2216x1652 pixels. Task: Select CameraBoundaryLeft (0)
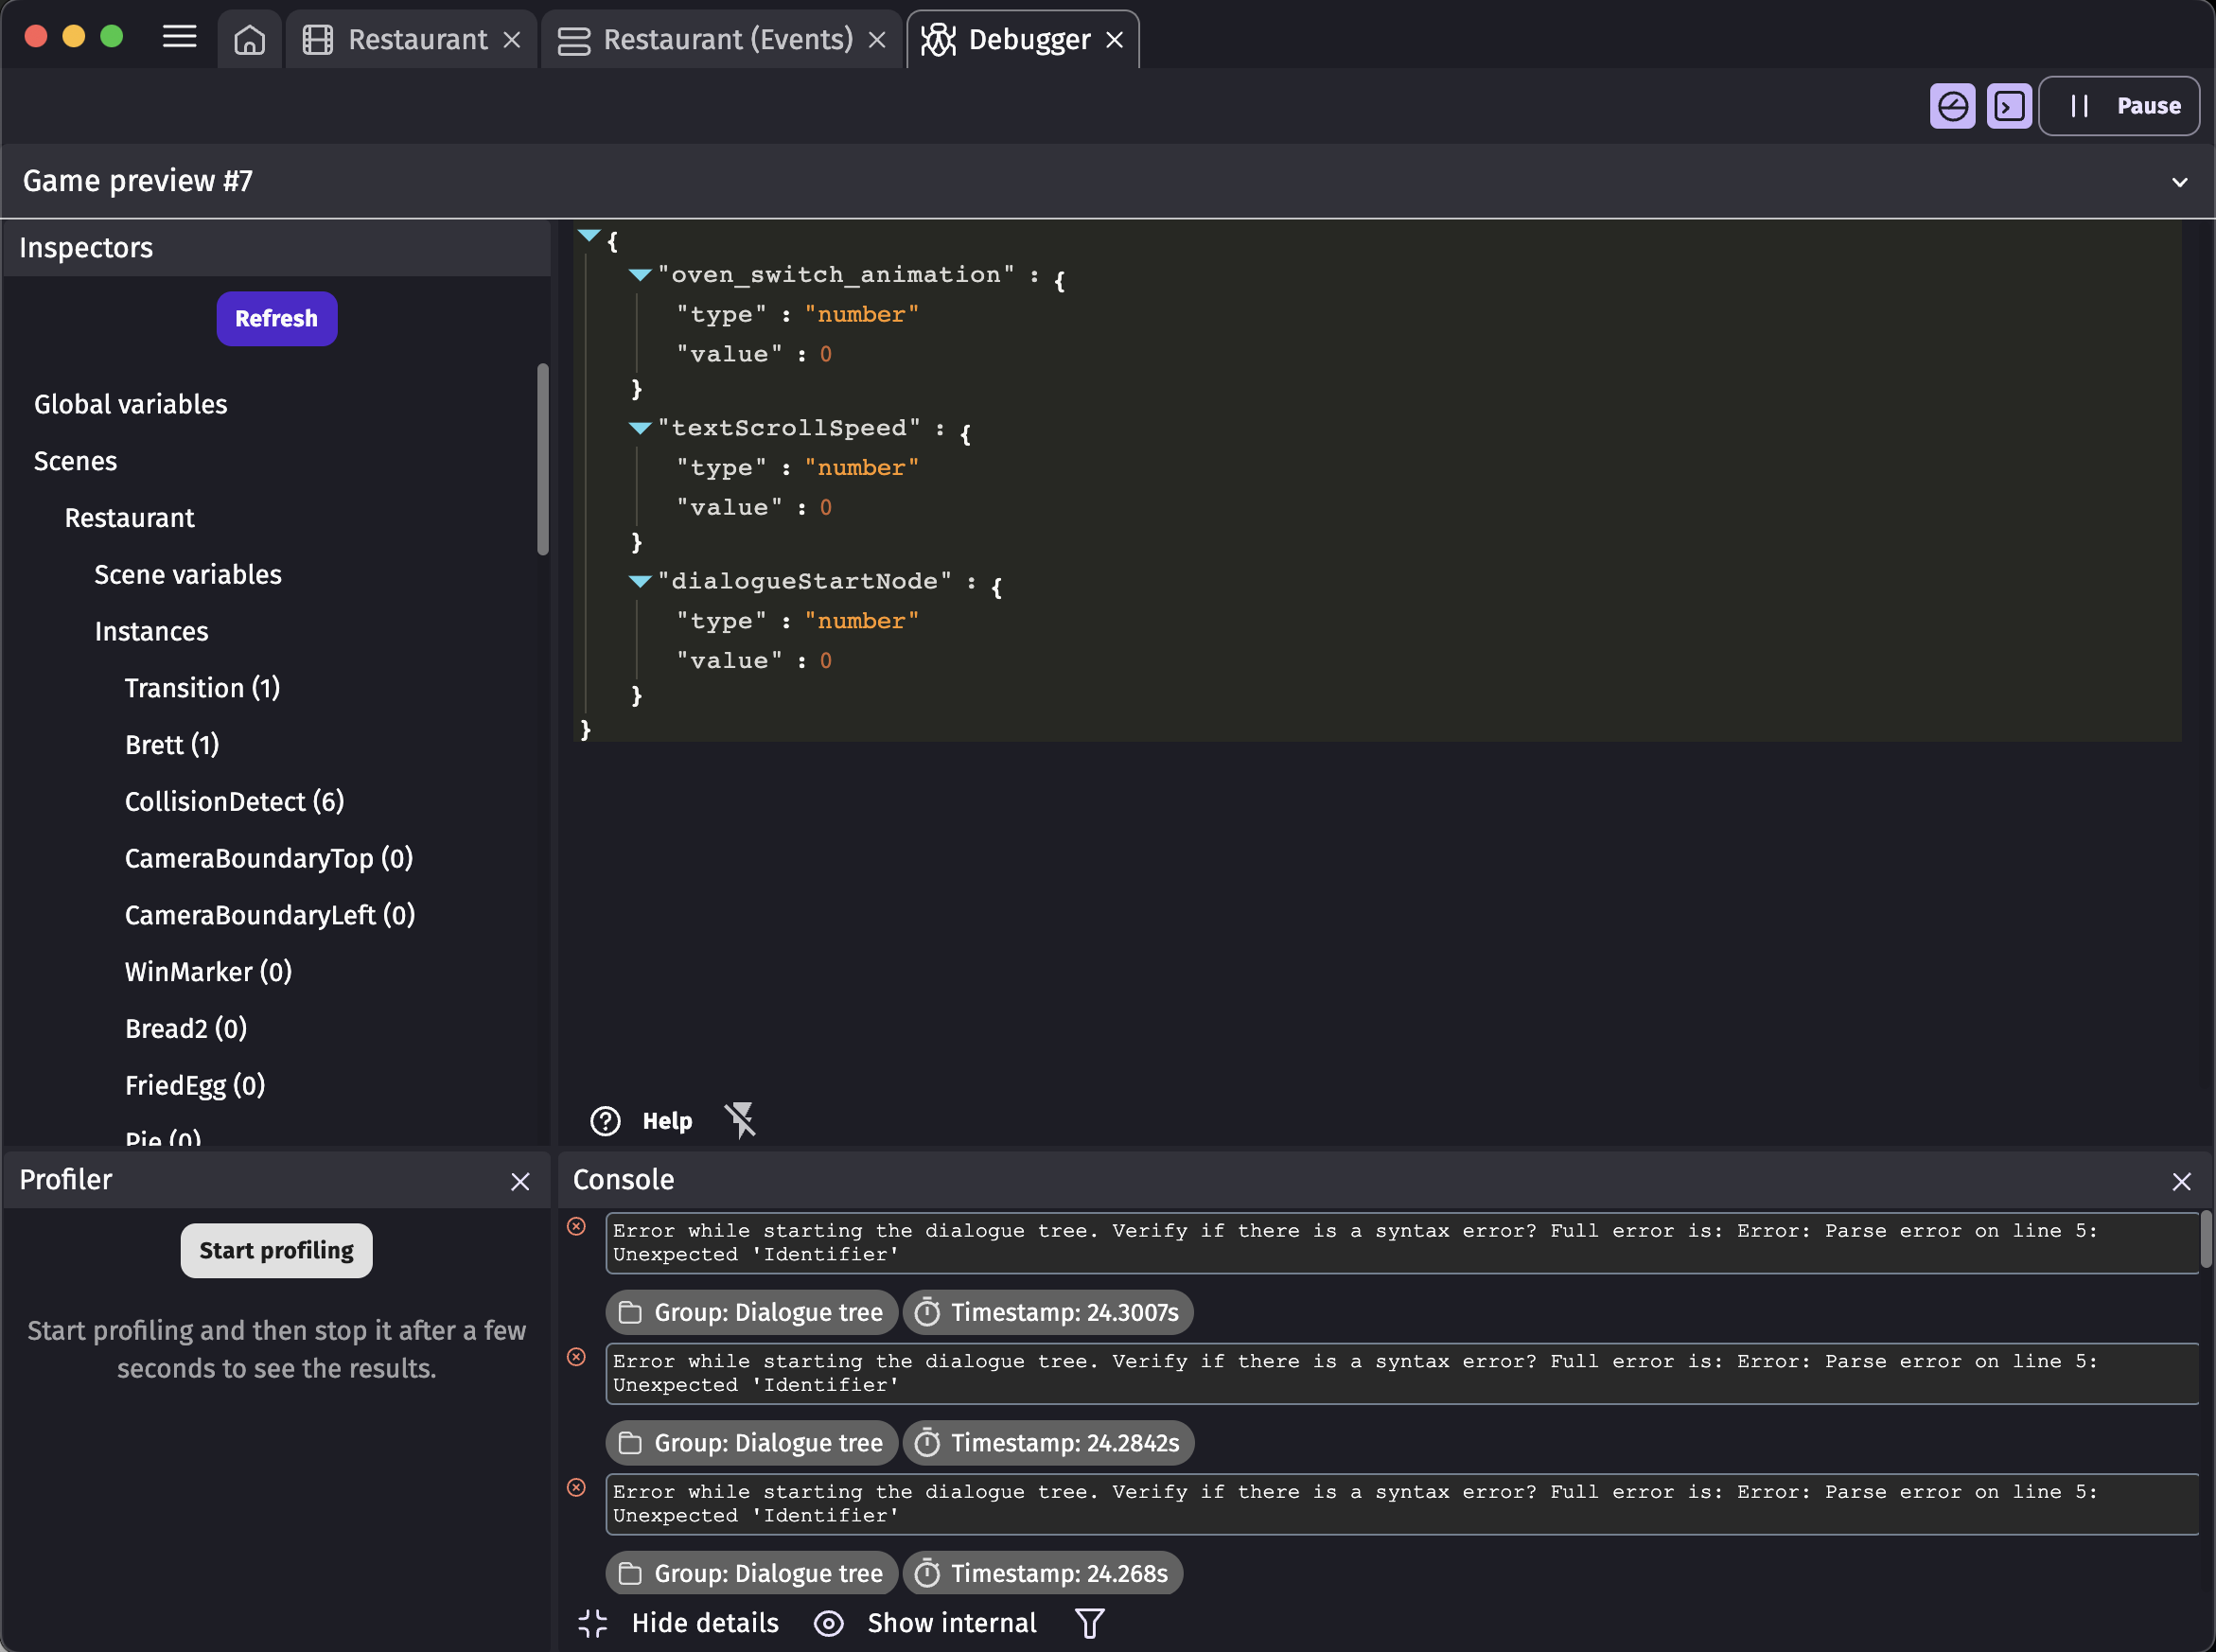point(270,915)
